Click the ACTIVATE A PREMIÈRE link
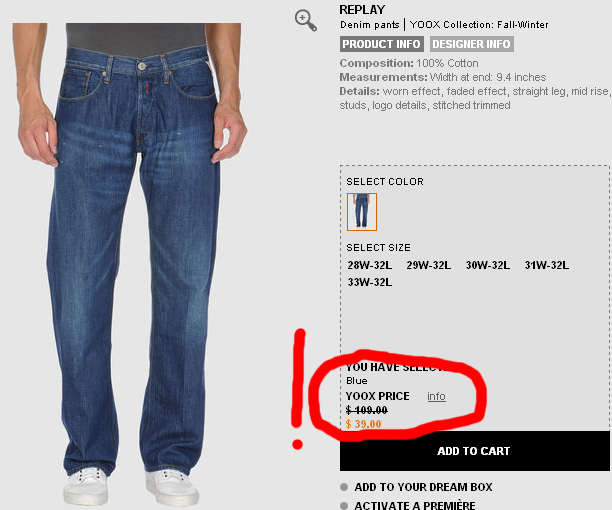 (x=415, y=505)
